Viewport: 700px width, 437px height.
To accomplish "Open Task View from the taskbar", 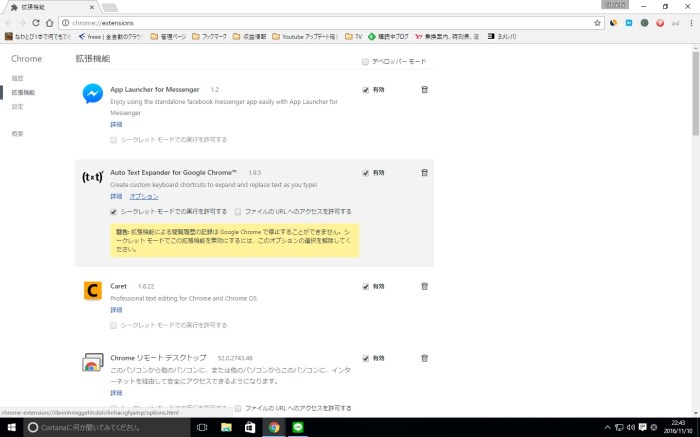I will (202, 428).
